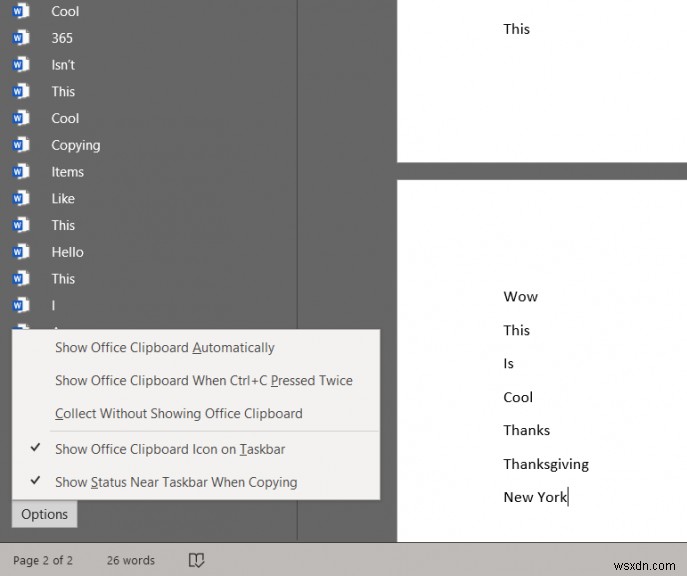The image size is (687, 576).
Task: Untick Show Status Near Taskbar When Copying
Action: 196,482
